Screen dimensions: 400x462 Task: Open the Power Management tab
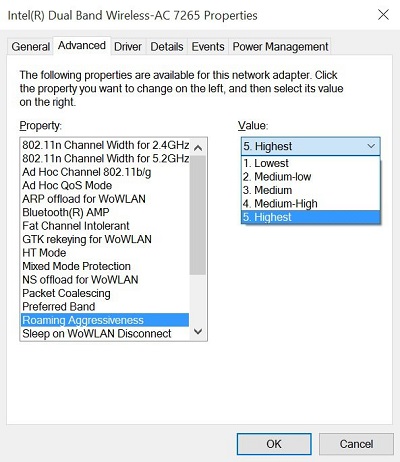tap(280, 47)
